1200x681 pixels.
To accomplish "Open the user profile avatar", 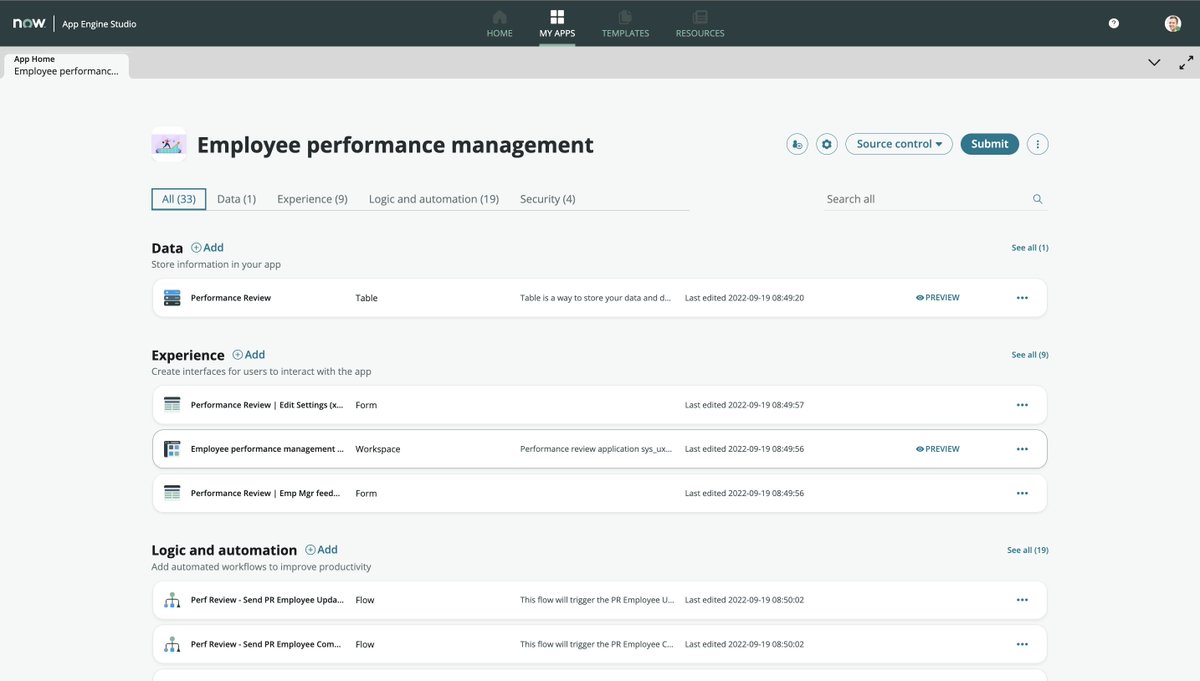I will pyautogui.click(x=1173, y=23).
